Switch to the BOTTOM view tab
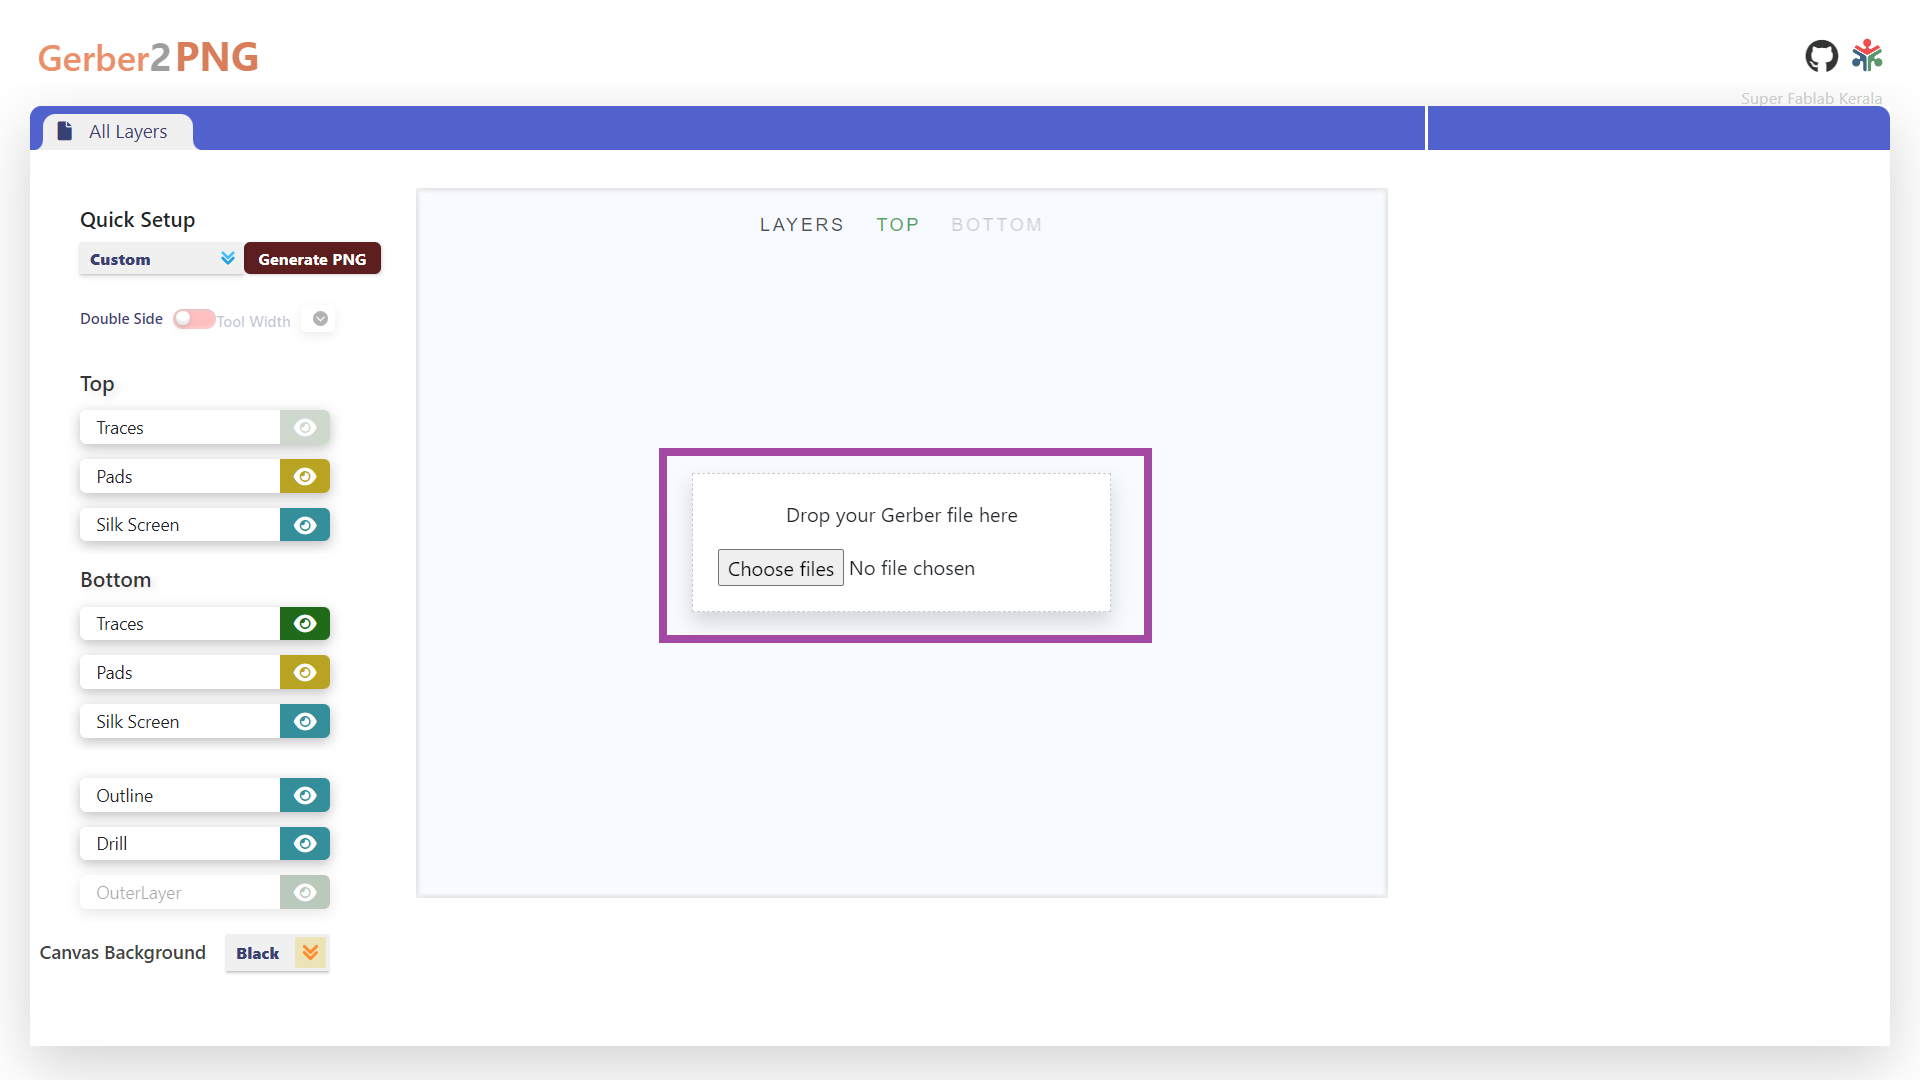This screenshot has height=1080, width=1920. coord(996,225)
